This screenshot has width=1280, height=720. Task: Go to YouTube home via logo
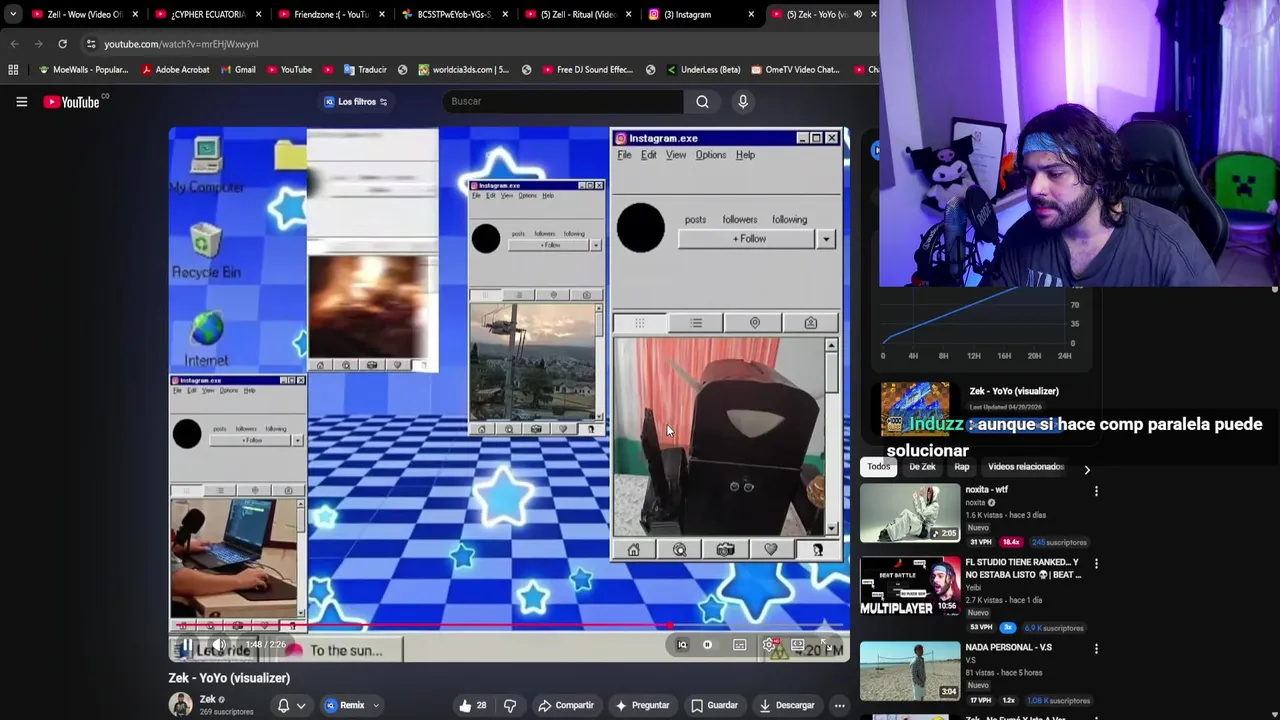72,101
